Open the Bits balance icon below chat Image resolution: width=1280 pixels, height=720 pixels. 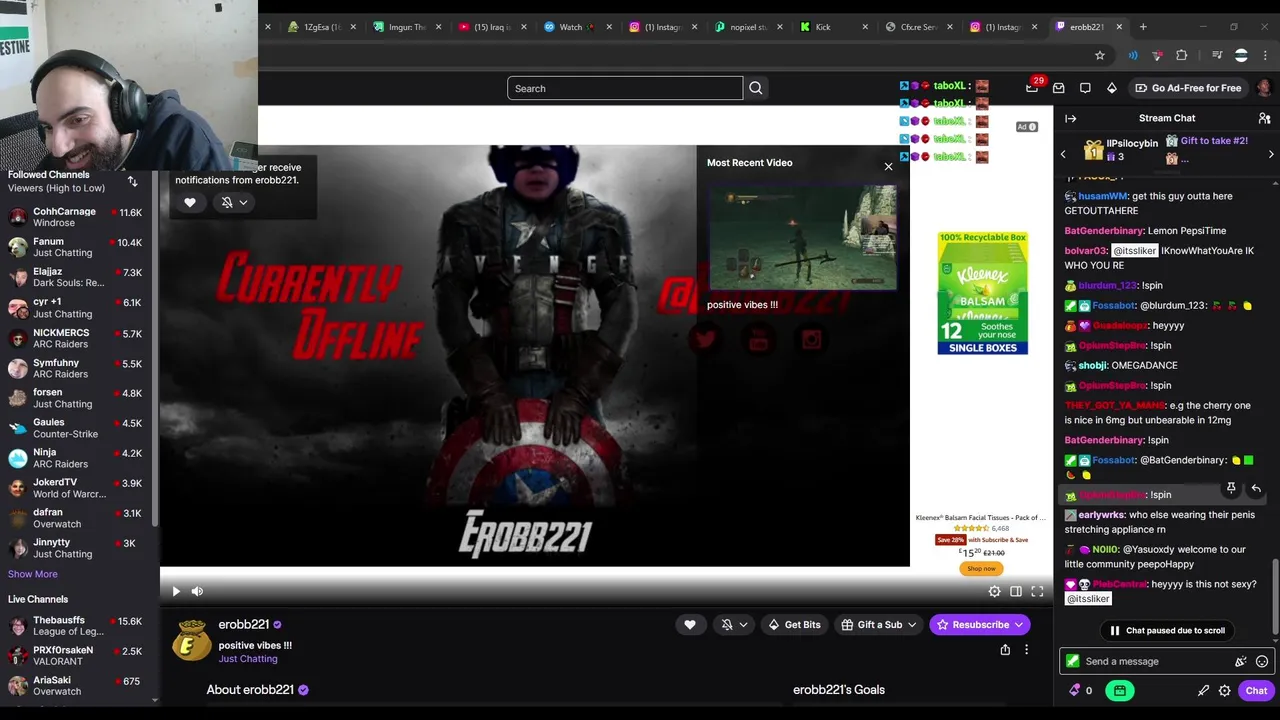[1081, 690]
